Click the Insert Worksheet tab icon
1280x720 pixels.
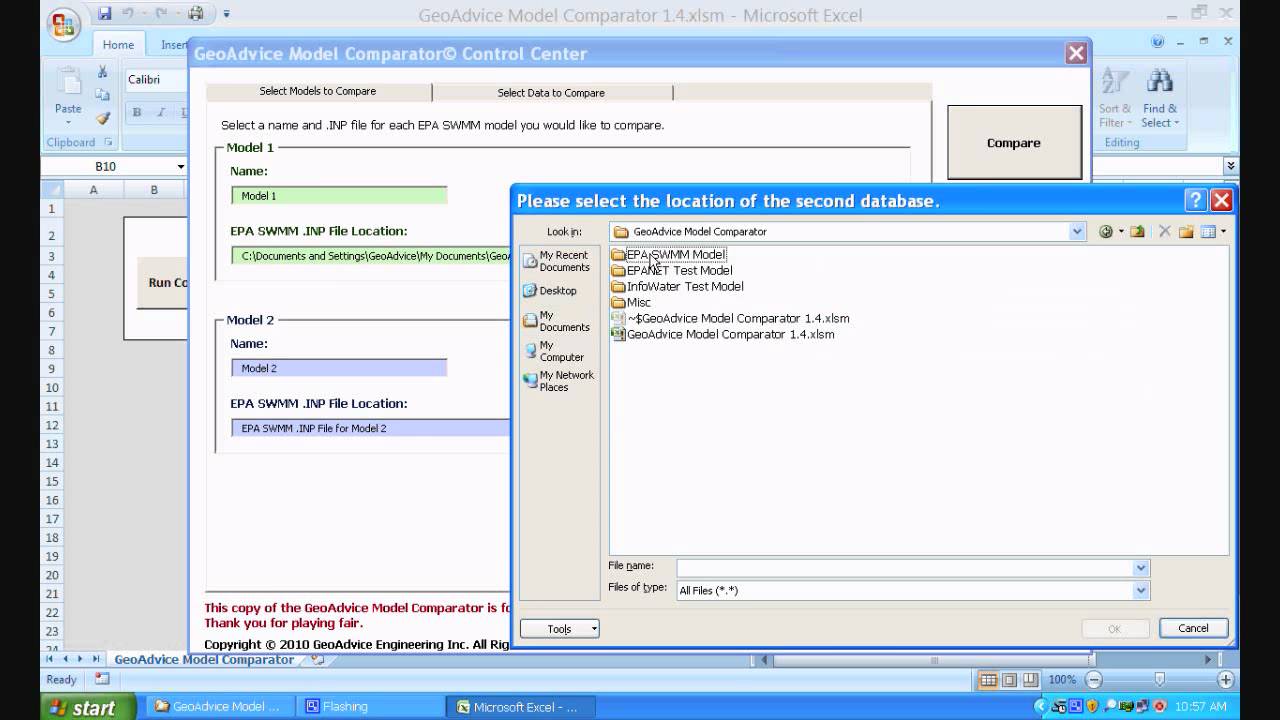tap(318, 660)
